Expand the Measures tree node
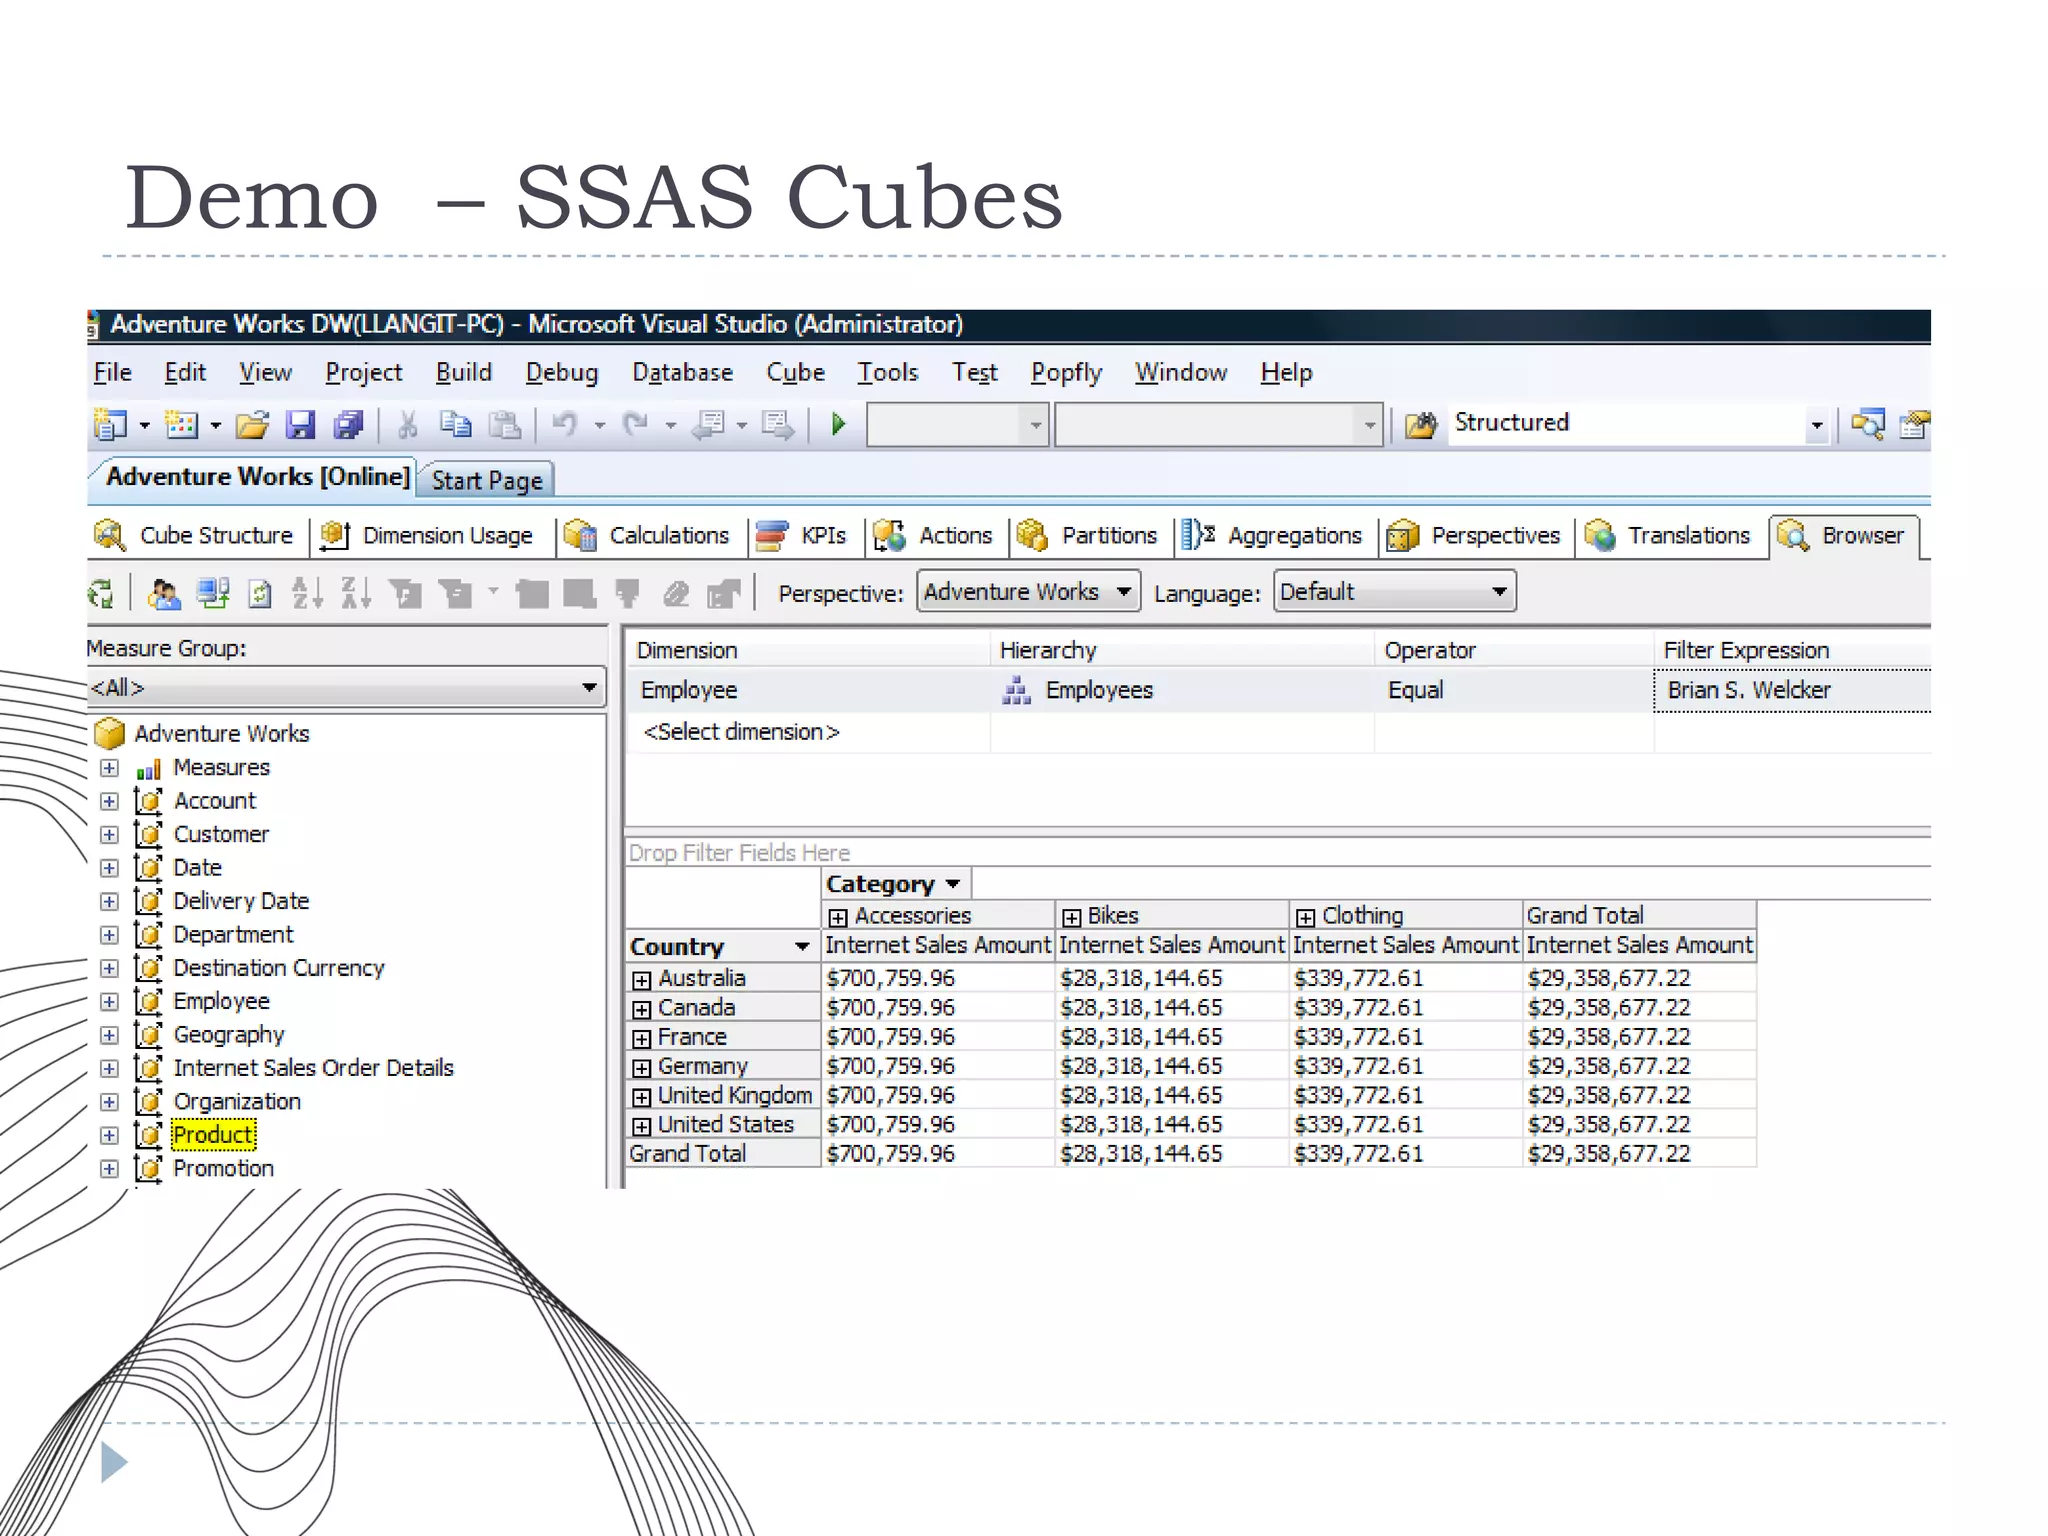The height and width of the screenshot is (1536, 2048). 109,769
